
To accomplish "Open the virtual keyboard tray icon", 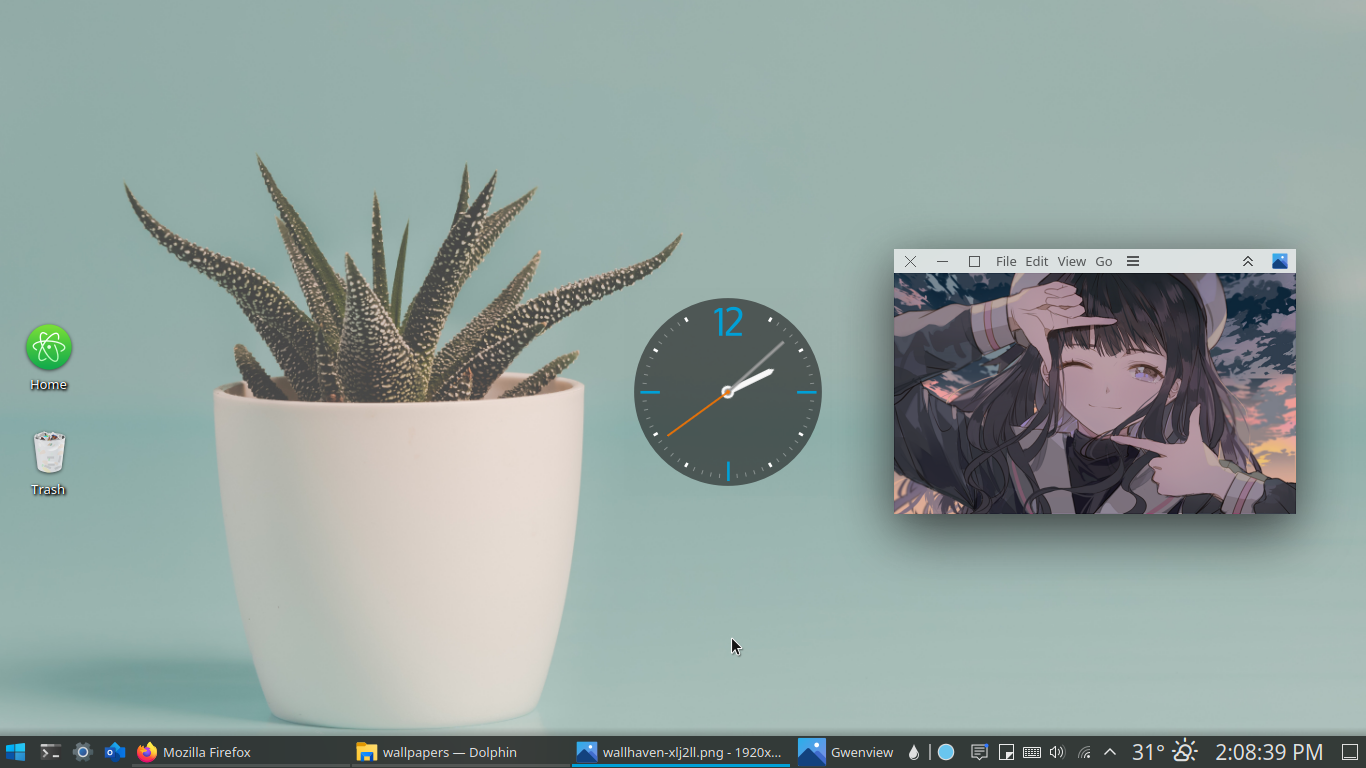I will [1032, 752].
